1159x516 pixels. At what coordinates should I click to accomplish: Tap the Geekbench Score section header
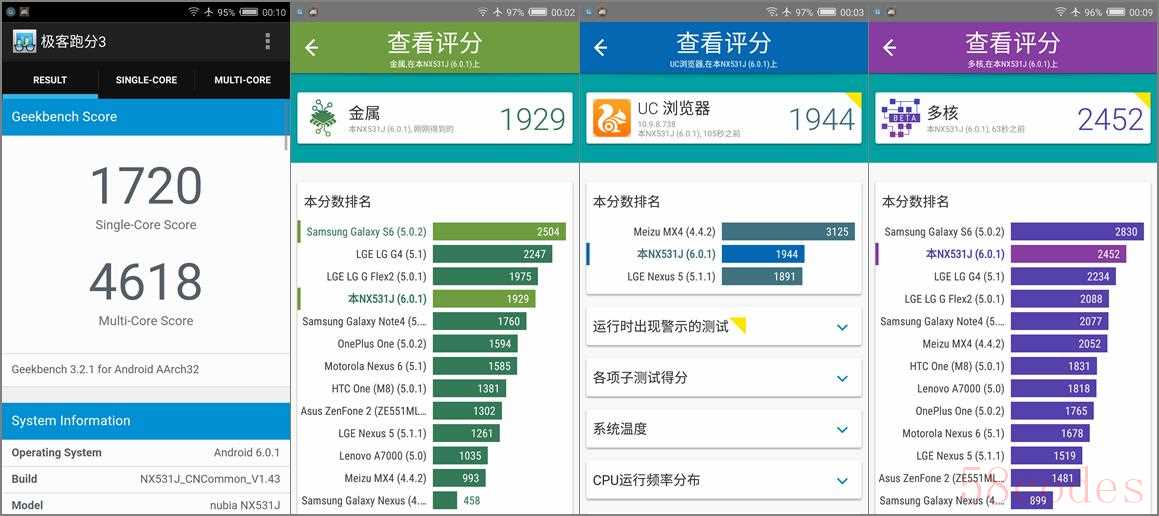point(146,117)
